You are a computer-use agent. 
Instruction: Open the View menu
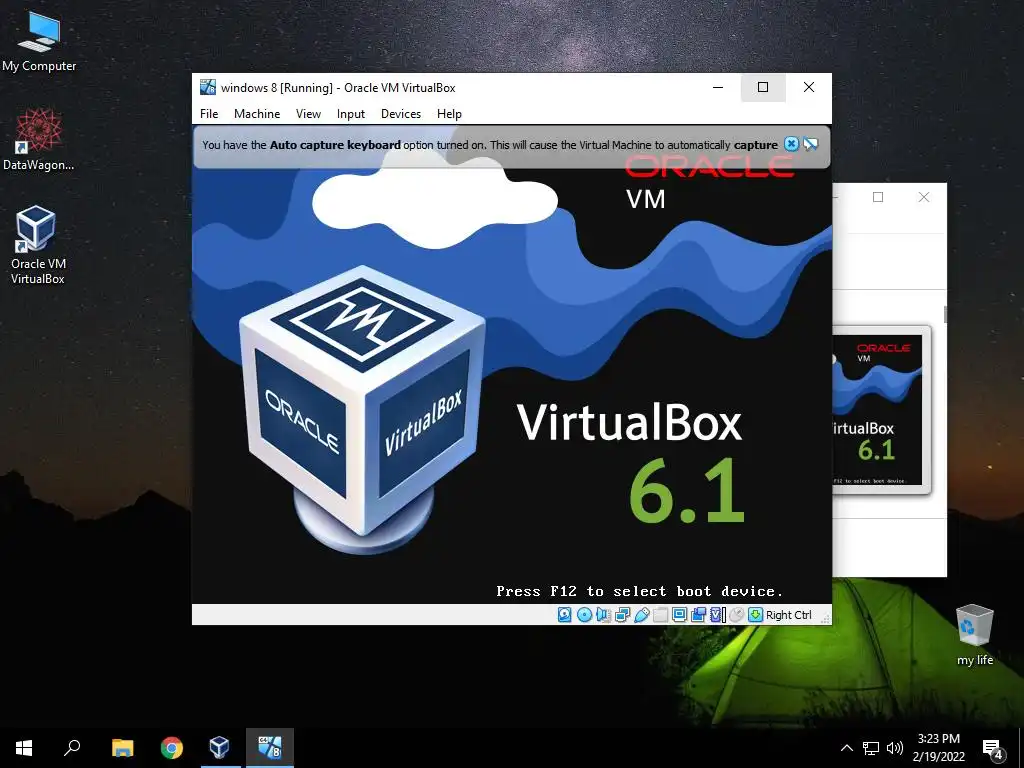[308, 114]
